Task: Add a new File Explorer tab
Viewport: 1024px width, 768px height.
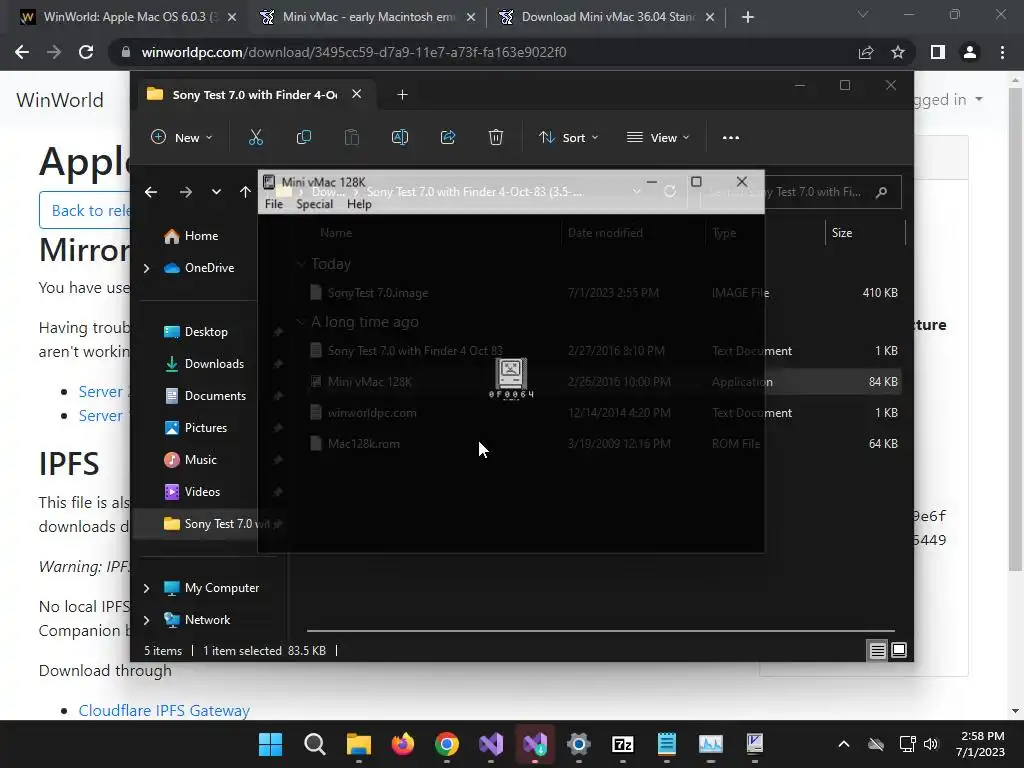Action: tap(402, 95)
